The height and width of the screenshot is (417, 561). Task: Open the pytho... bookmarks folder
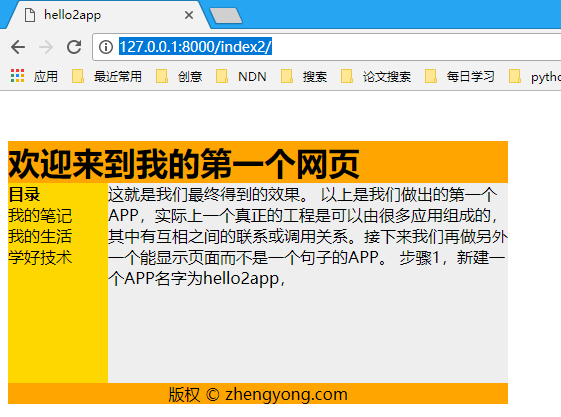coord(535,76)
